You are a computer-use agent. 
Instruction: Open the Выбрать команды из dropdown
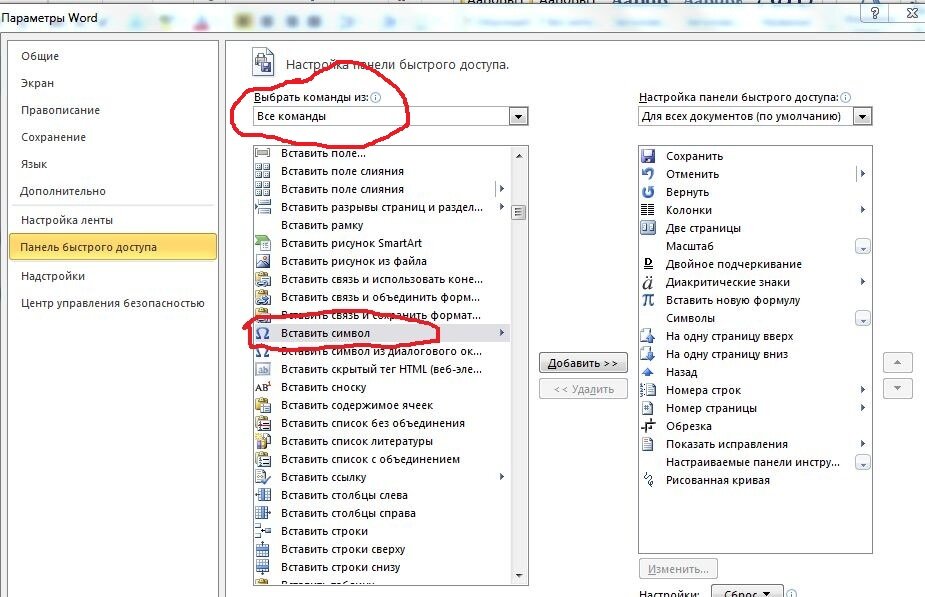click(518, 116)
